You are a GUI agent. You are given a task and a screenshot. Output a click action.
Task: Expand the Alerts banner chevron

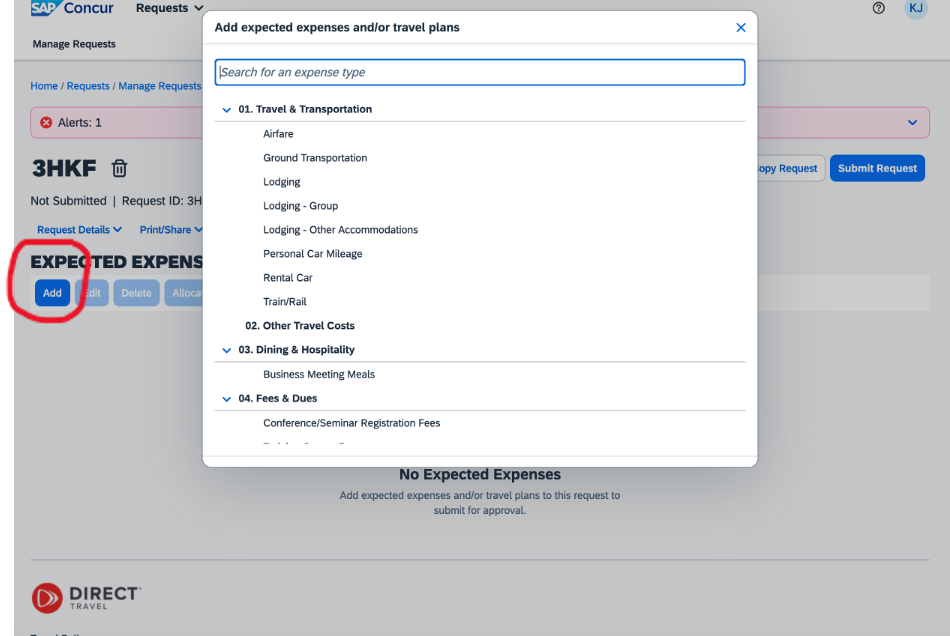[912, 123]
